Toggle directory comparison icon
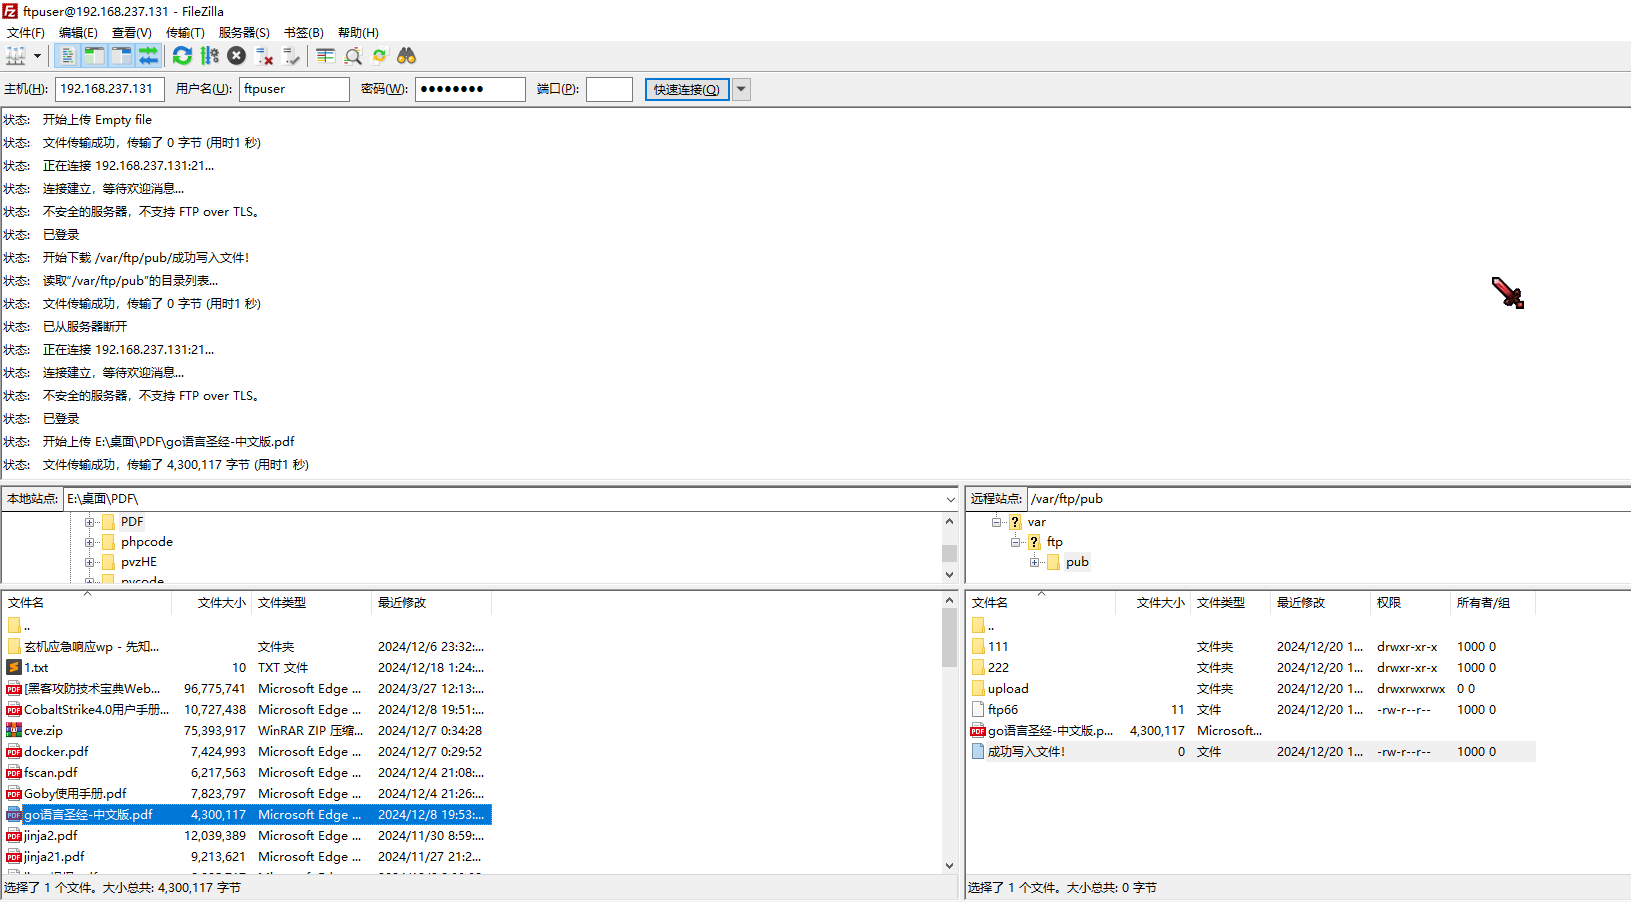This screenshot has width=1631, height=902. [x=353, y=56]
